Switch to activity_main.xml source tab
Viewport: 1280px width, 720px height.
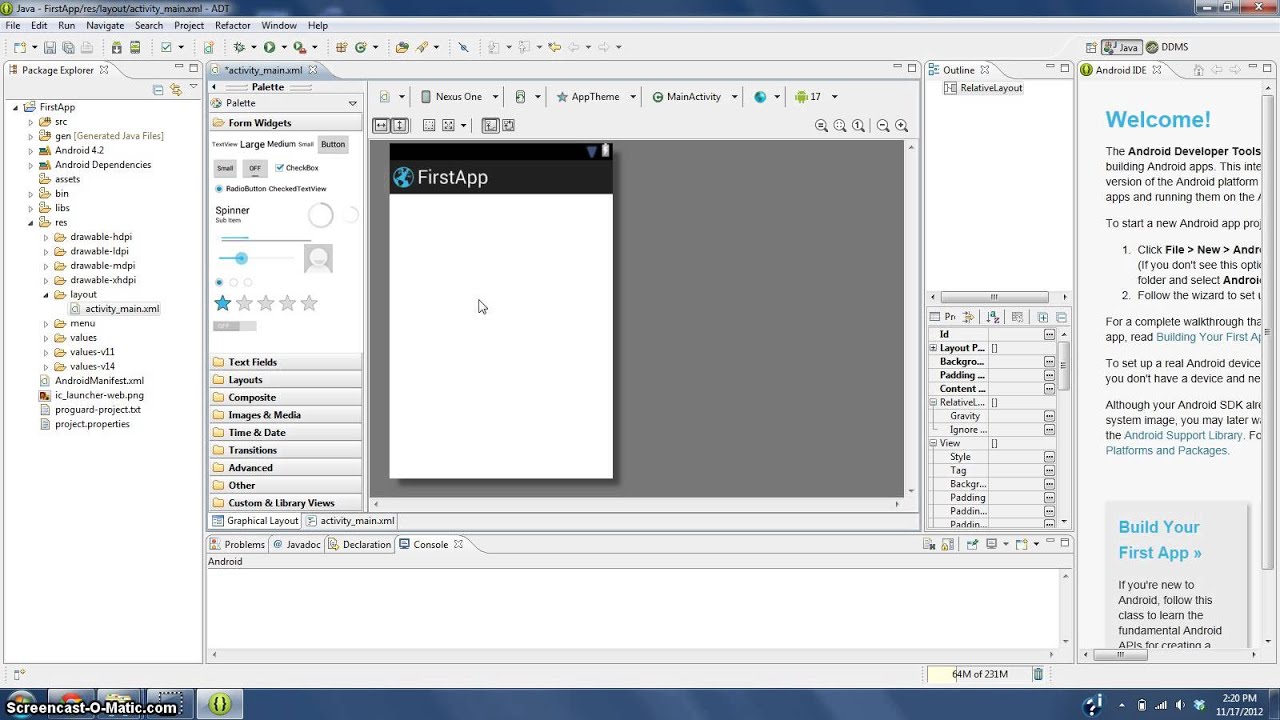[350, 520]
